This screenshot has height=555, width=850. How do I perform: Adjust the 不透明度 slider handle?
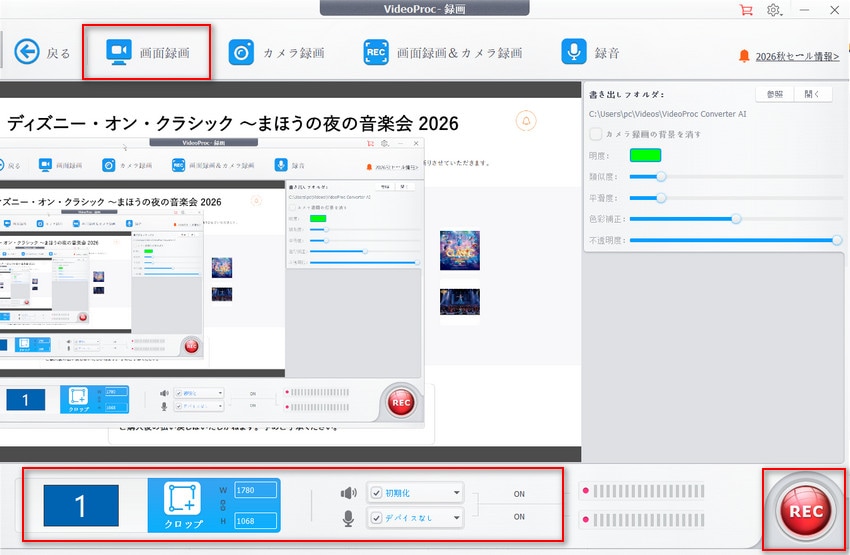837,240
